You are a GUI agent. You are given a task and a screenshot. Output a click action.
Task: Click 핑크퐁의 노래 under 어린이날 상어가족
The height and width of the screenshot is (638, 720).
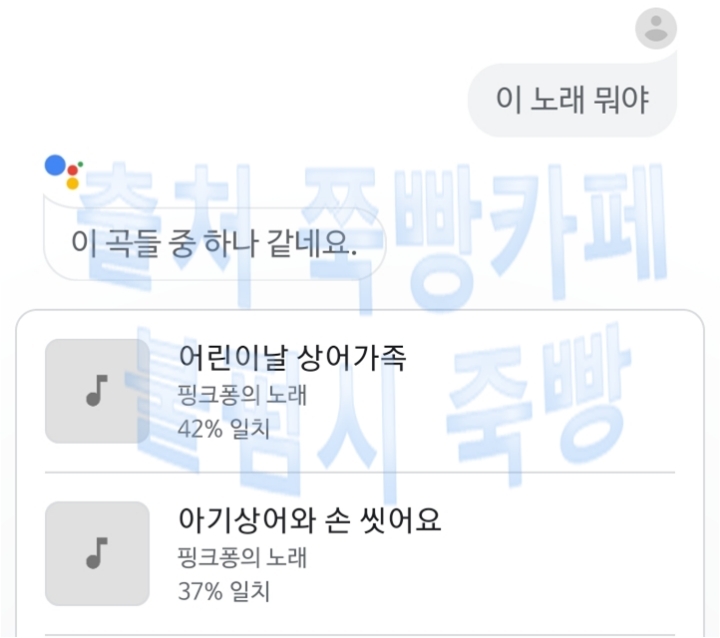pyautogui.click(x=242, y=394)
